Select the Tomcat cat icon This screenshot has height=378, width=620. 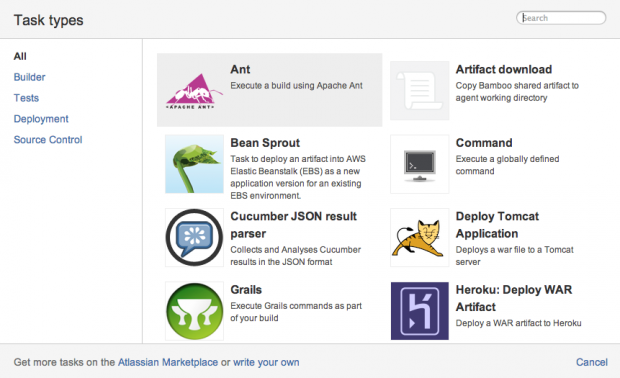[420, 238]
